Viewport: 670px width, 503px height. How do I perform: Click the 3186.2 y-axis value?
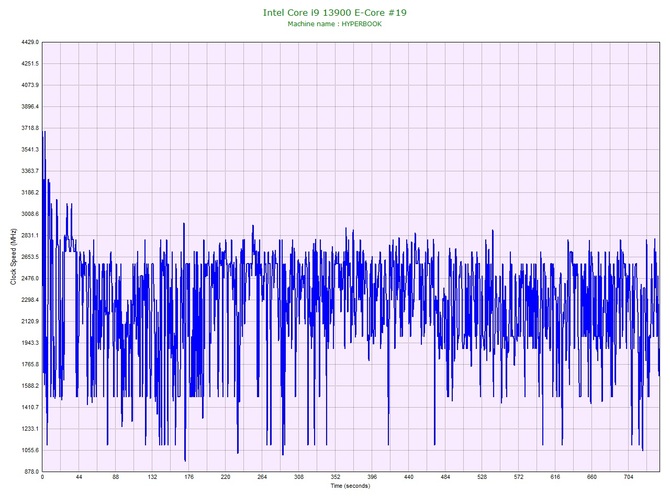[x=30, y=192]
